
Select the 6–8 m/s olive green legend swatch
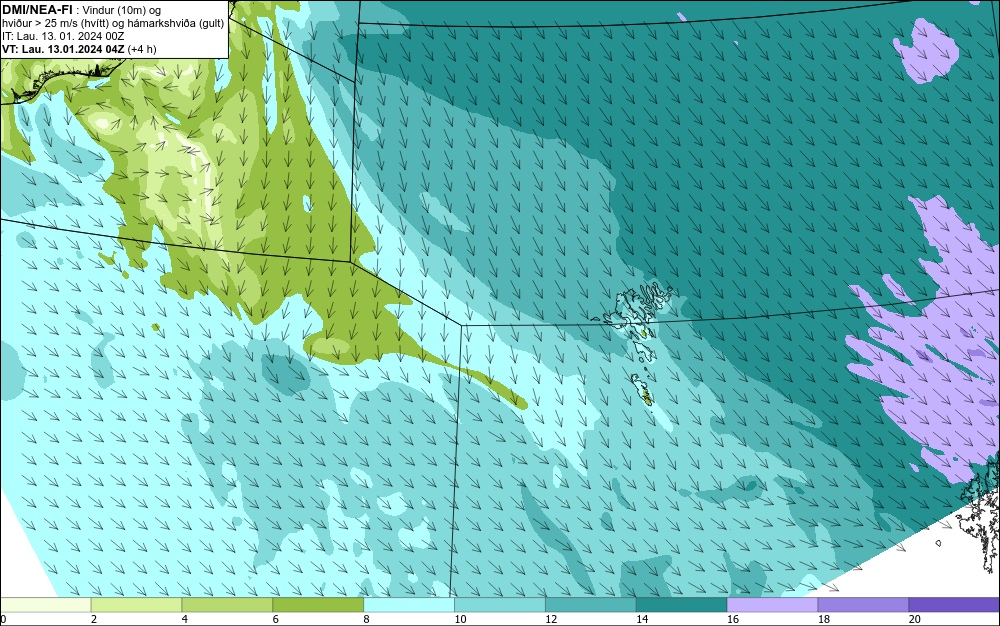click(318, 605)
